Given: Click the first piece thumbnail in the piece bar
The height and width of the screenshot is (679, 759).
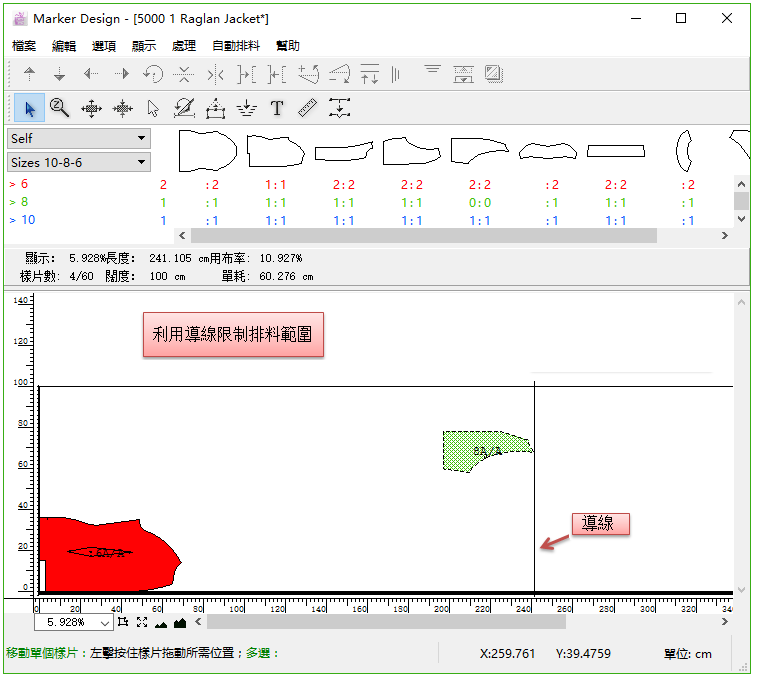Looking at the screenshot, I should [207, 150].
